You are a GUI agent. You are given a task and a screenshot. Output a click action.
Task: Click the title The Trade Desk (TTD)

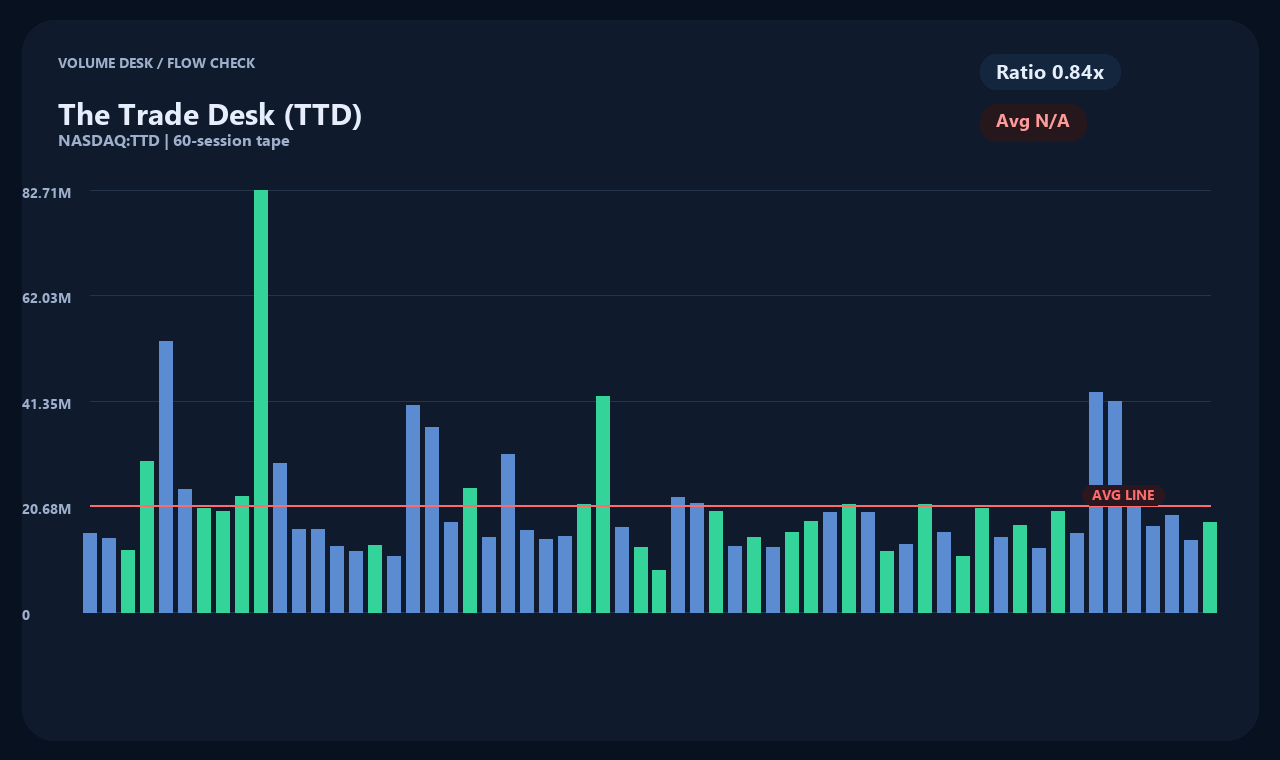click(210, 115)
